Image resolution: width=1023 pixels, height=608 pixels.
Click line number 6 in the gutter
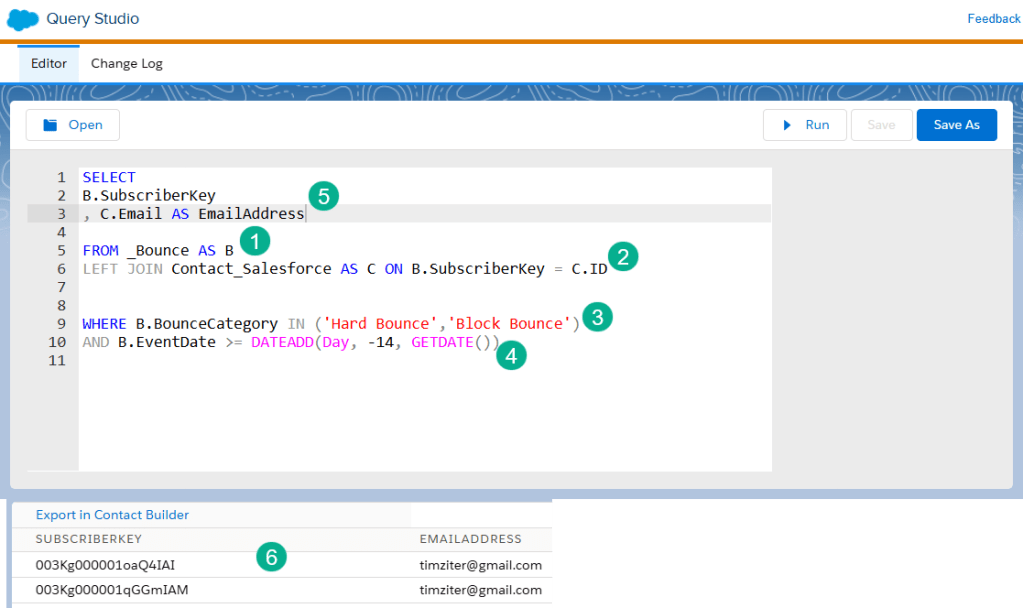coord(61,269)
